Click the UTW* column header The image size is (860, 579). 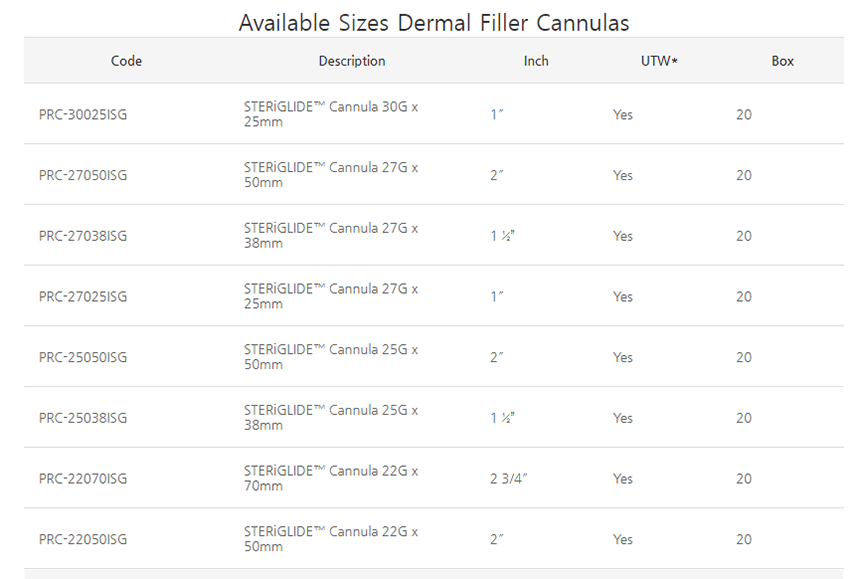(659, 61)
